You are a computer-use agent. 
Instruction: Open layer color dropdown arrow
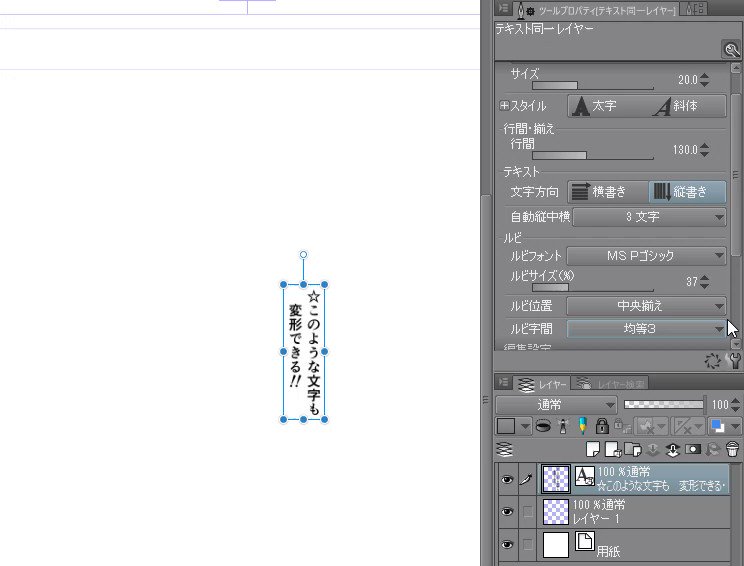point(735,426)
